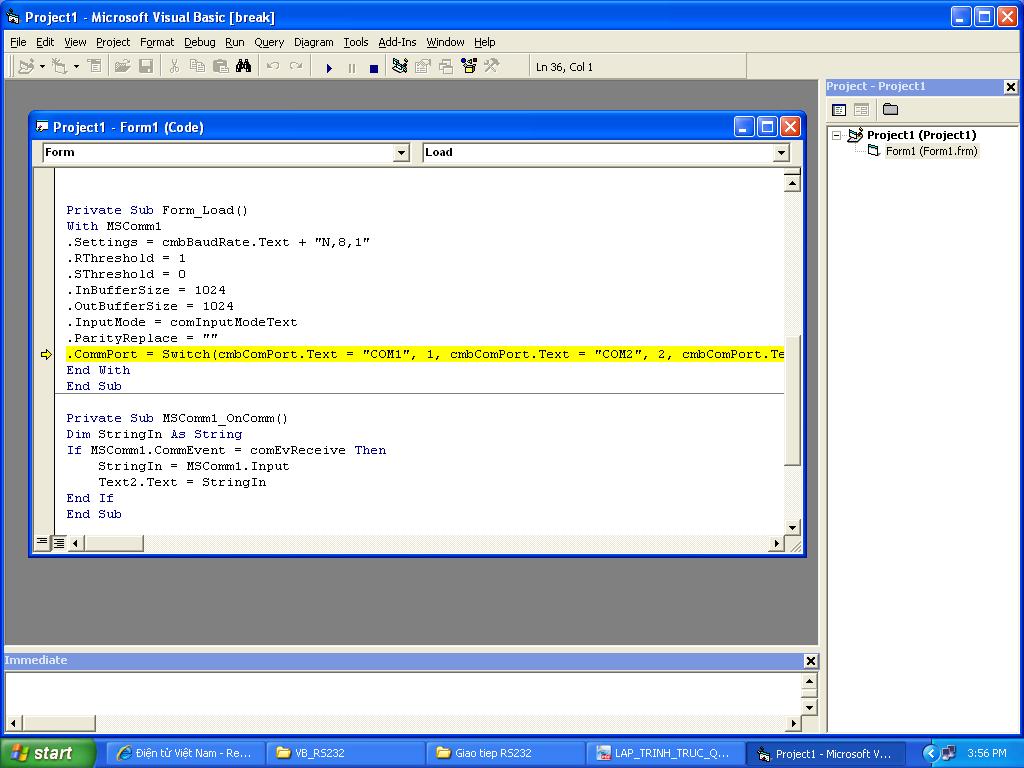Toggle Folders icon in Project panel
1024x768 pixels.
[x=890, y=110]
